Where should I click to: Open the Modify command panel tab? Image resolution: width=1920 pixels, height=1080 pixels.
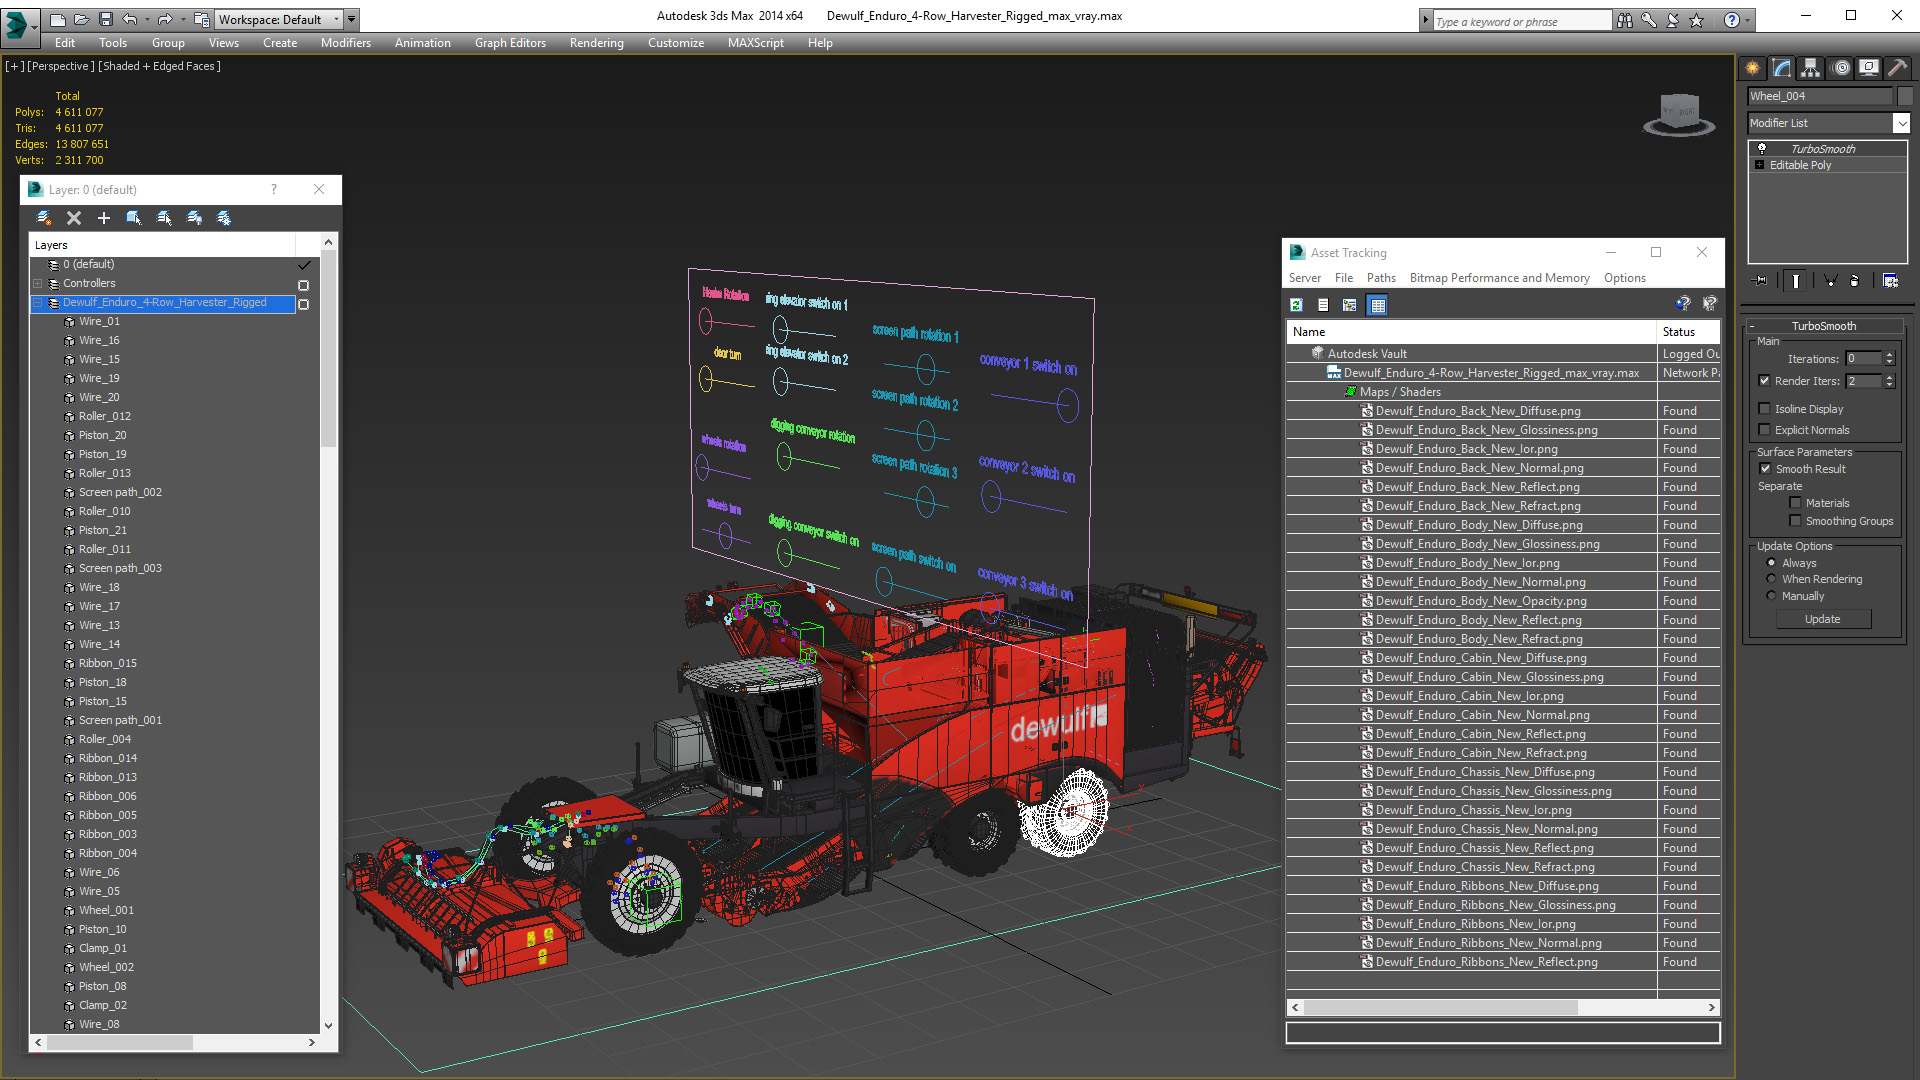coord(1782,68)
